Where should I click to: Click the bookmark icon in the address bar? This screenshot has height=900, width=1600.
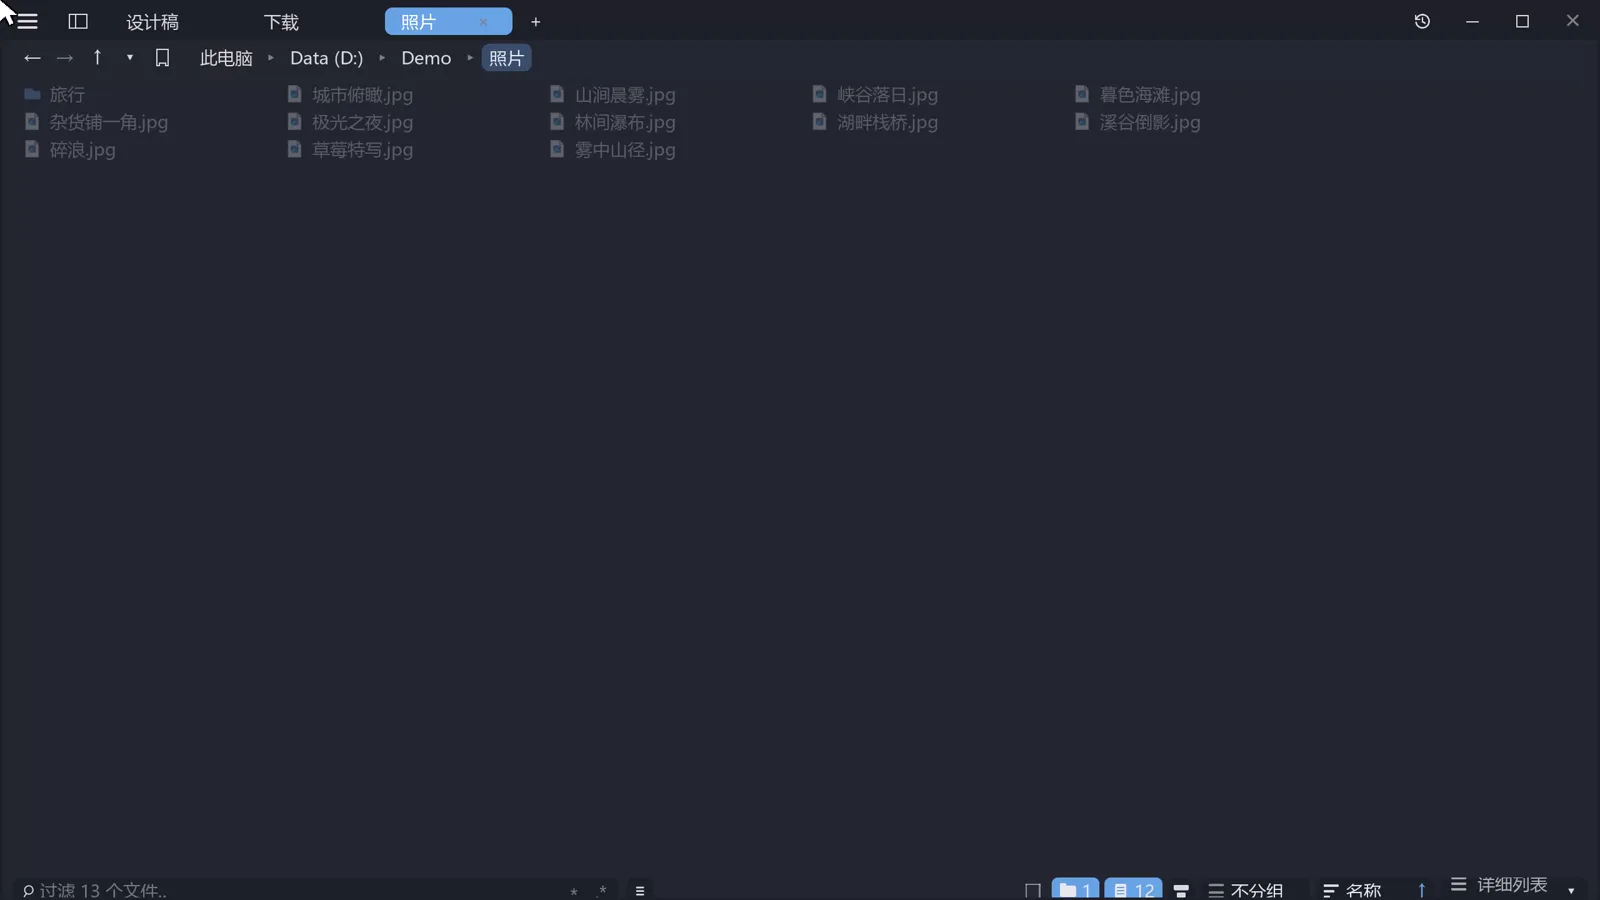point(162,58)
